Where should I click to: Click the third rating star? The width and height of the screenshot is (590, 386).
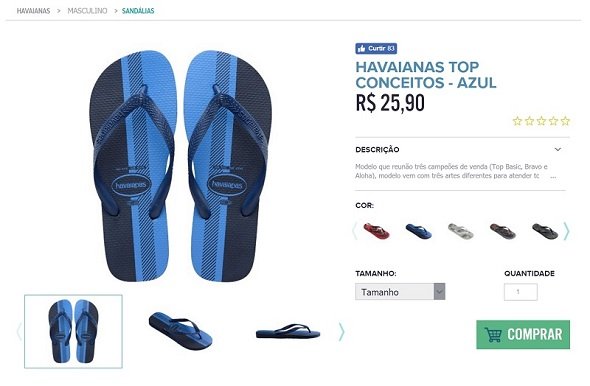tap(541, 121)
